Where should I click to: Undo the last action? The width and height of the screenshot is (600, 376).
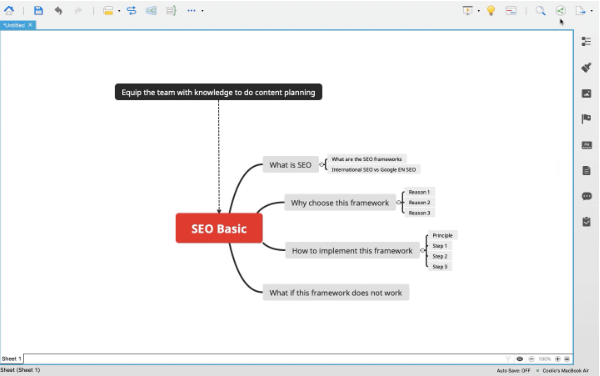(58, 10)
